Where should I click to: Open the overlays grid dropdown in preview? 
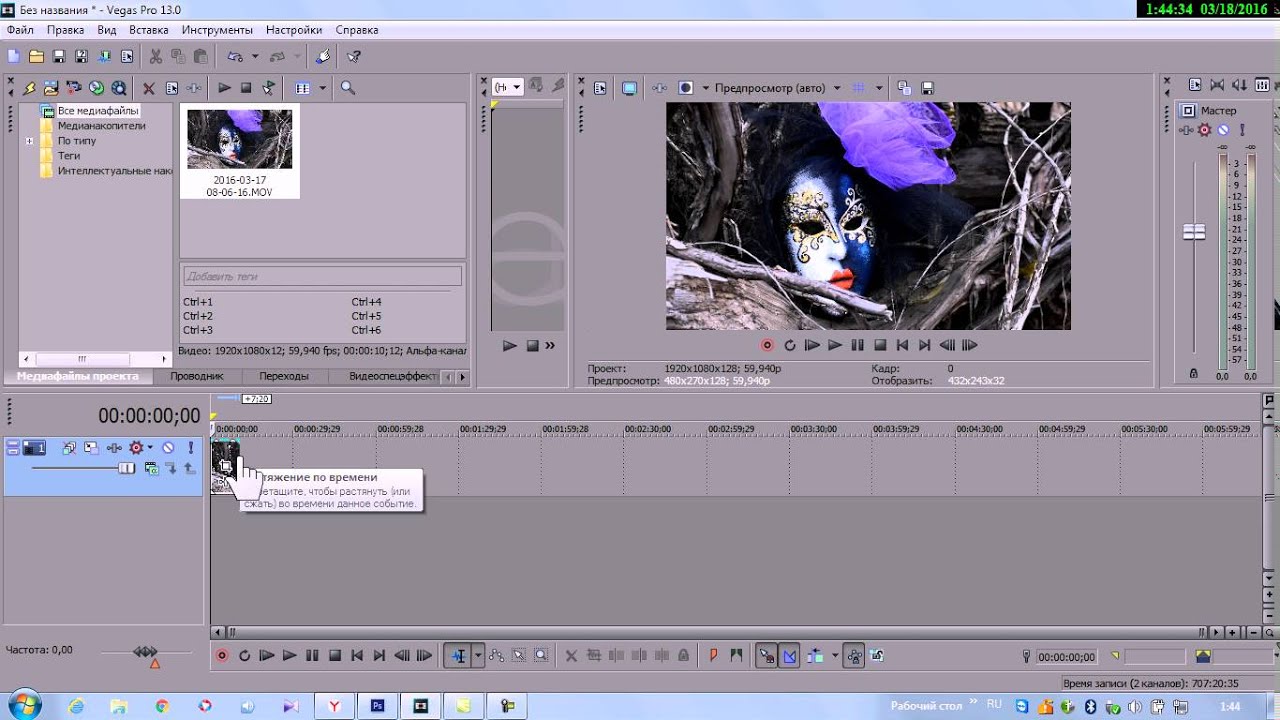pos(879,88)
